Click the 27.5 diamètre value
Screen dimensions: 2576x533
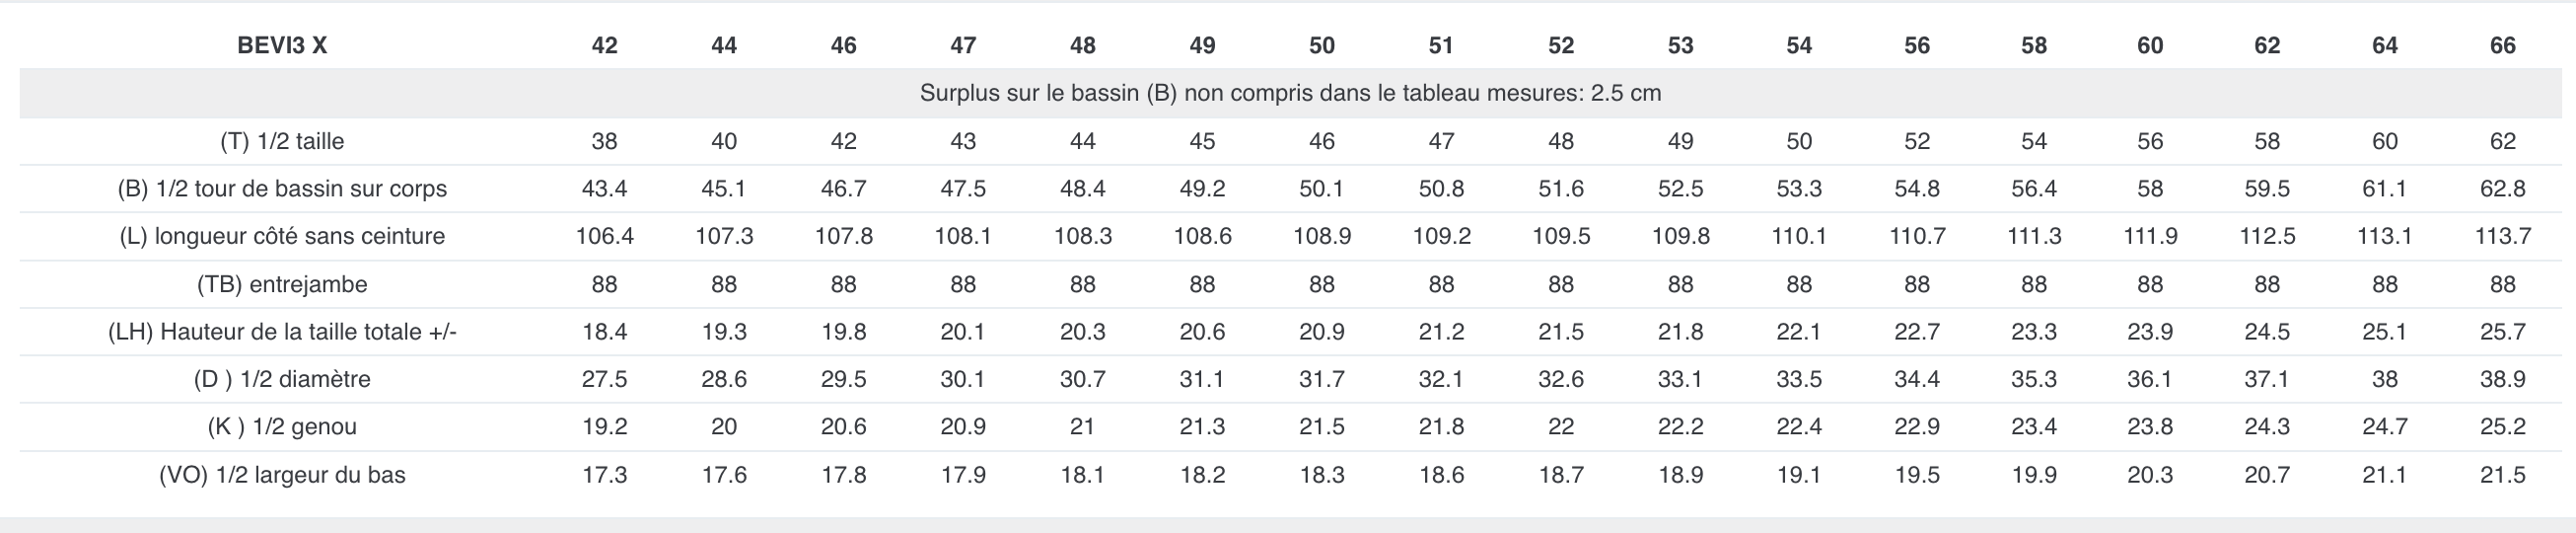604,379
